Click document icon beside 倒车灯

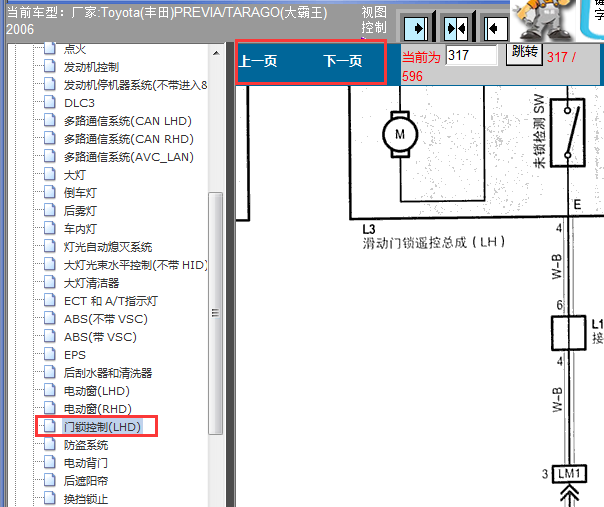click(50, 192)
